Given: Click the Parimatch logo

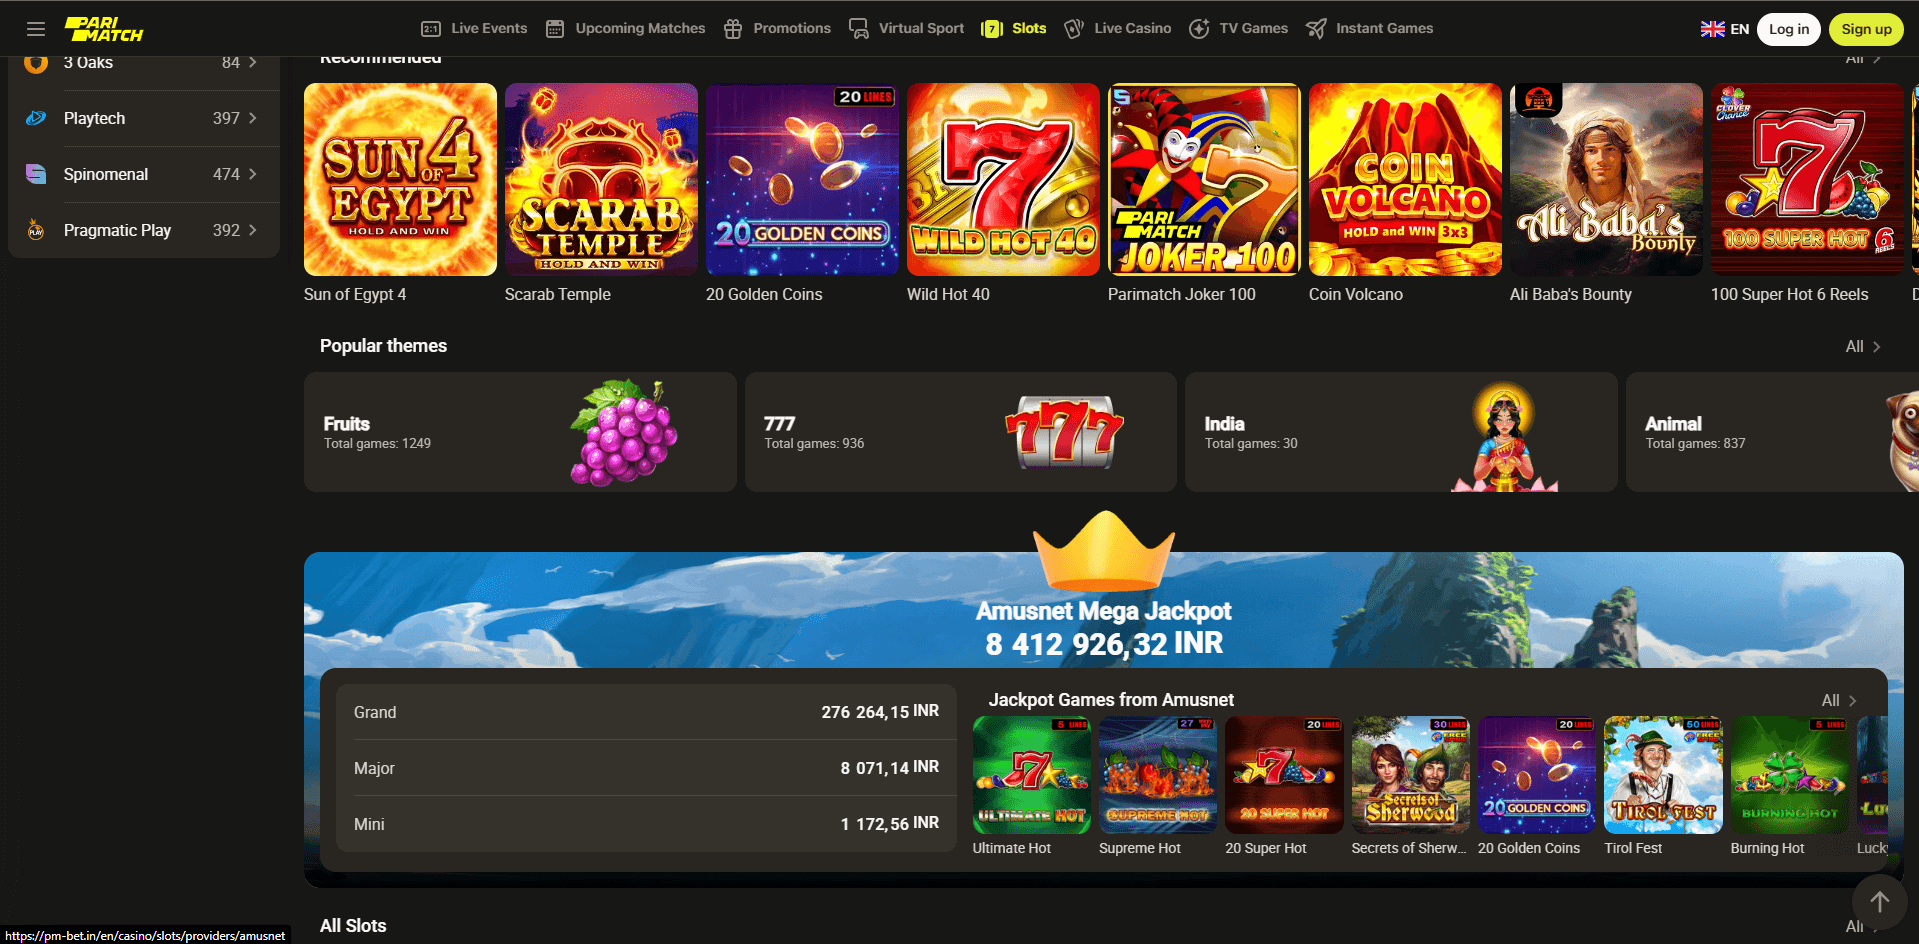Looking at the screenshot, I should pyautogui.click(x=104, y=29).
